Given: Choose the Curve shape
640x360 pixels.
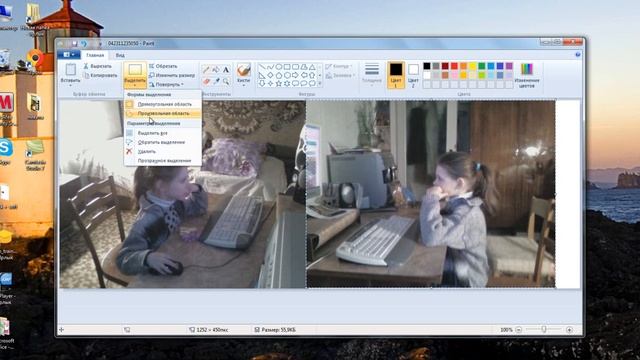Looking at the screenshot, I should 270,67.
